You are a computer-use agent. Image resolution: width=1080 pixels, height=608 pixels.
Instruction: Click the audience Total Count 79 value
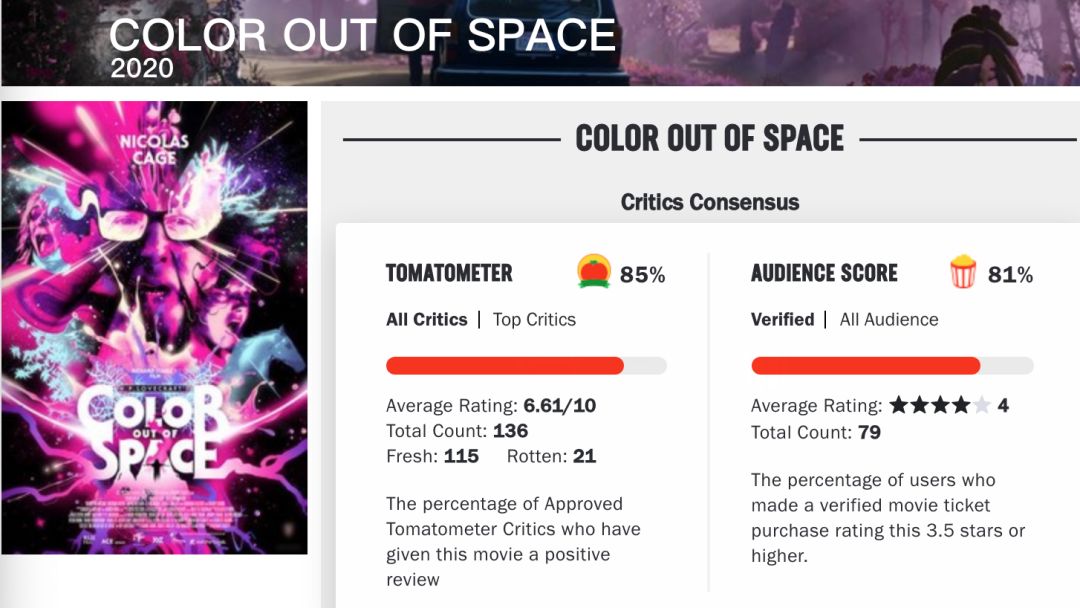click(x=868, y=433)
